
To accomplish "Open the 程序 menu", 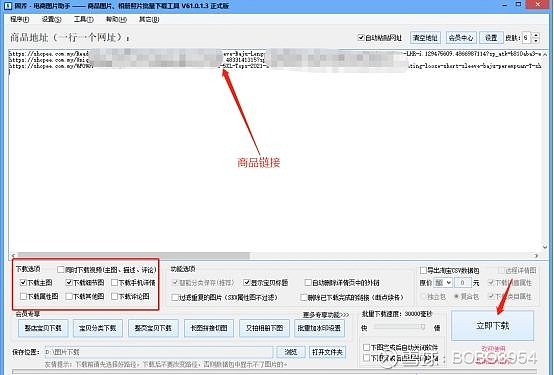I will coord(20,19).
